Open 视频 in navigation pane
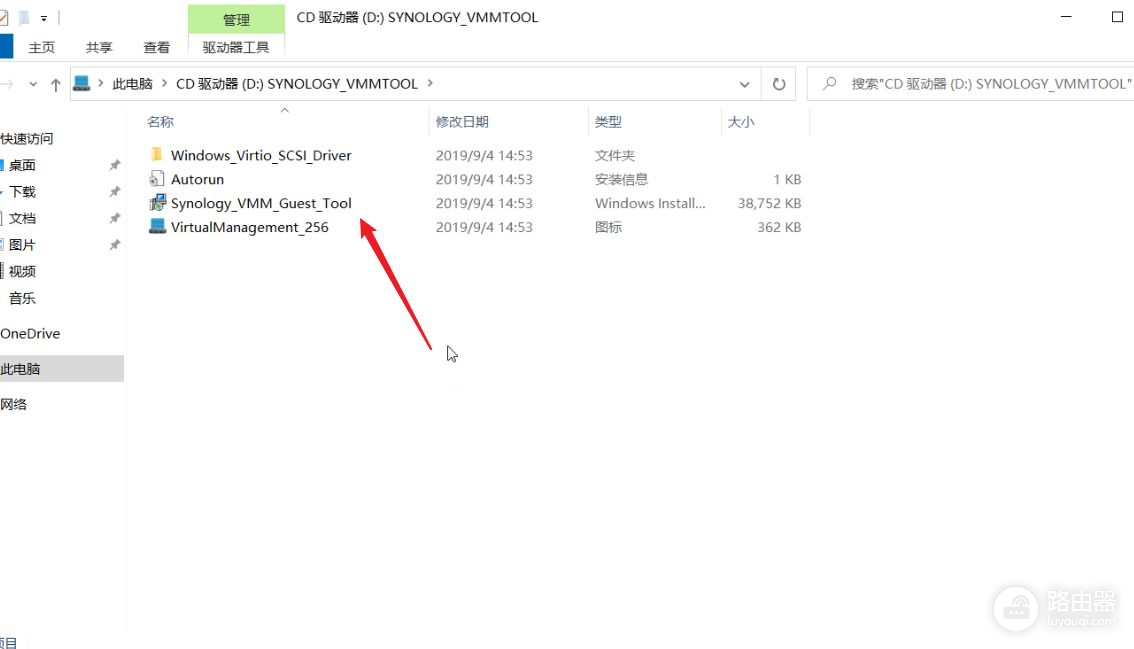The height and width of the screenshot is (649, 1134). pyautogui.click(x=22, y=271)
